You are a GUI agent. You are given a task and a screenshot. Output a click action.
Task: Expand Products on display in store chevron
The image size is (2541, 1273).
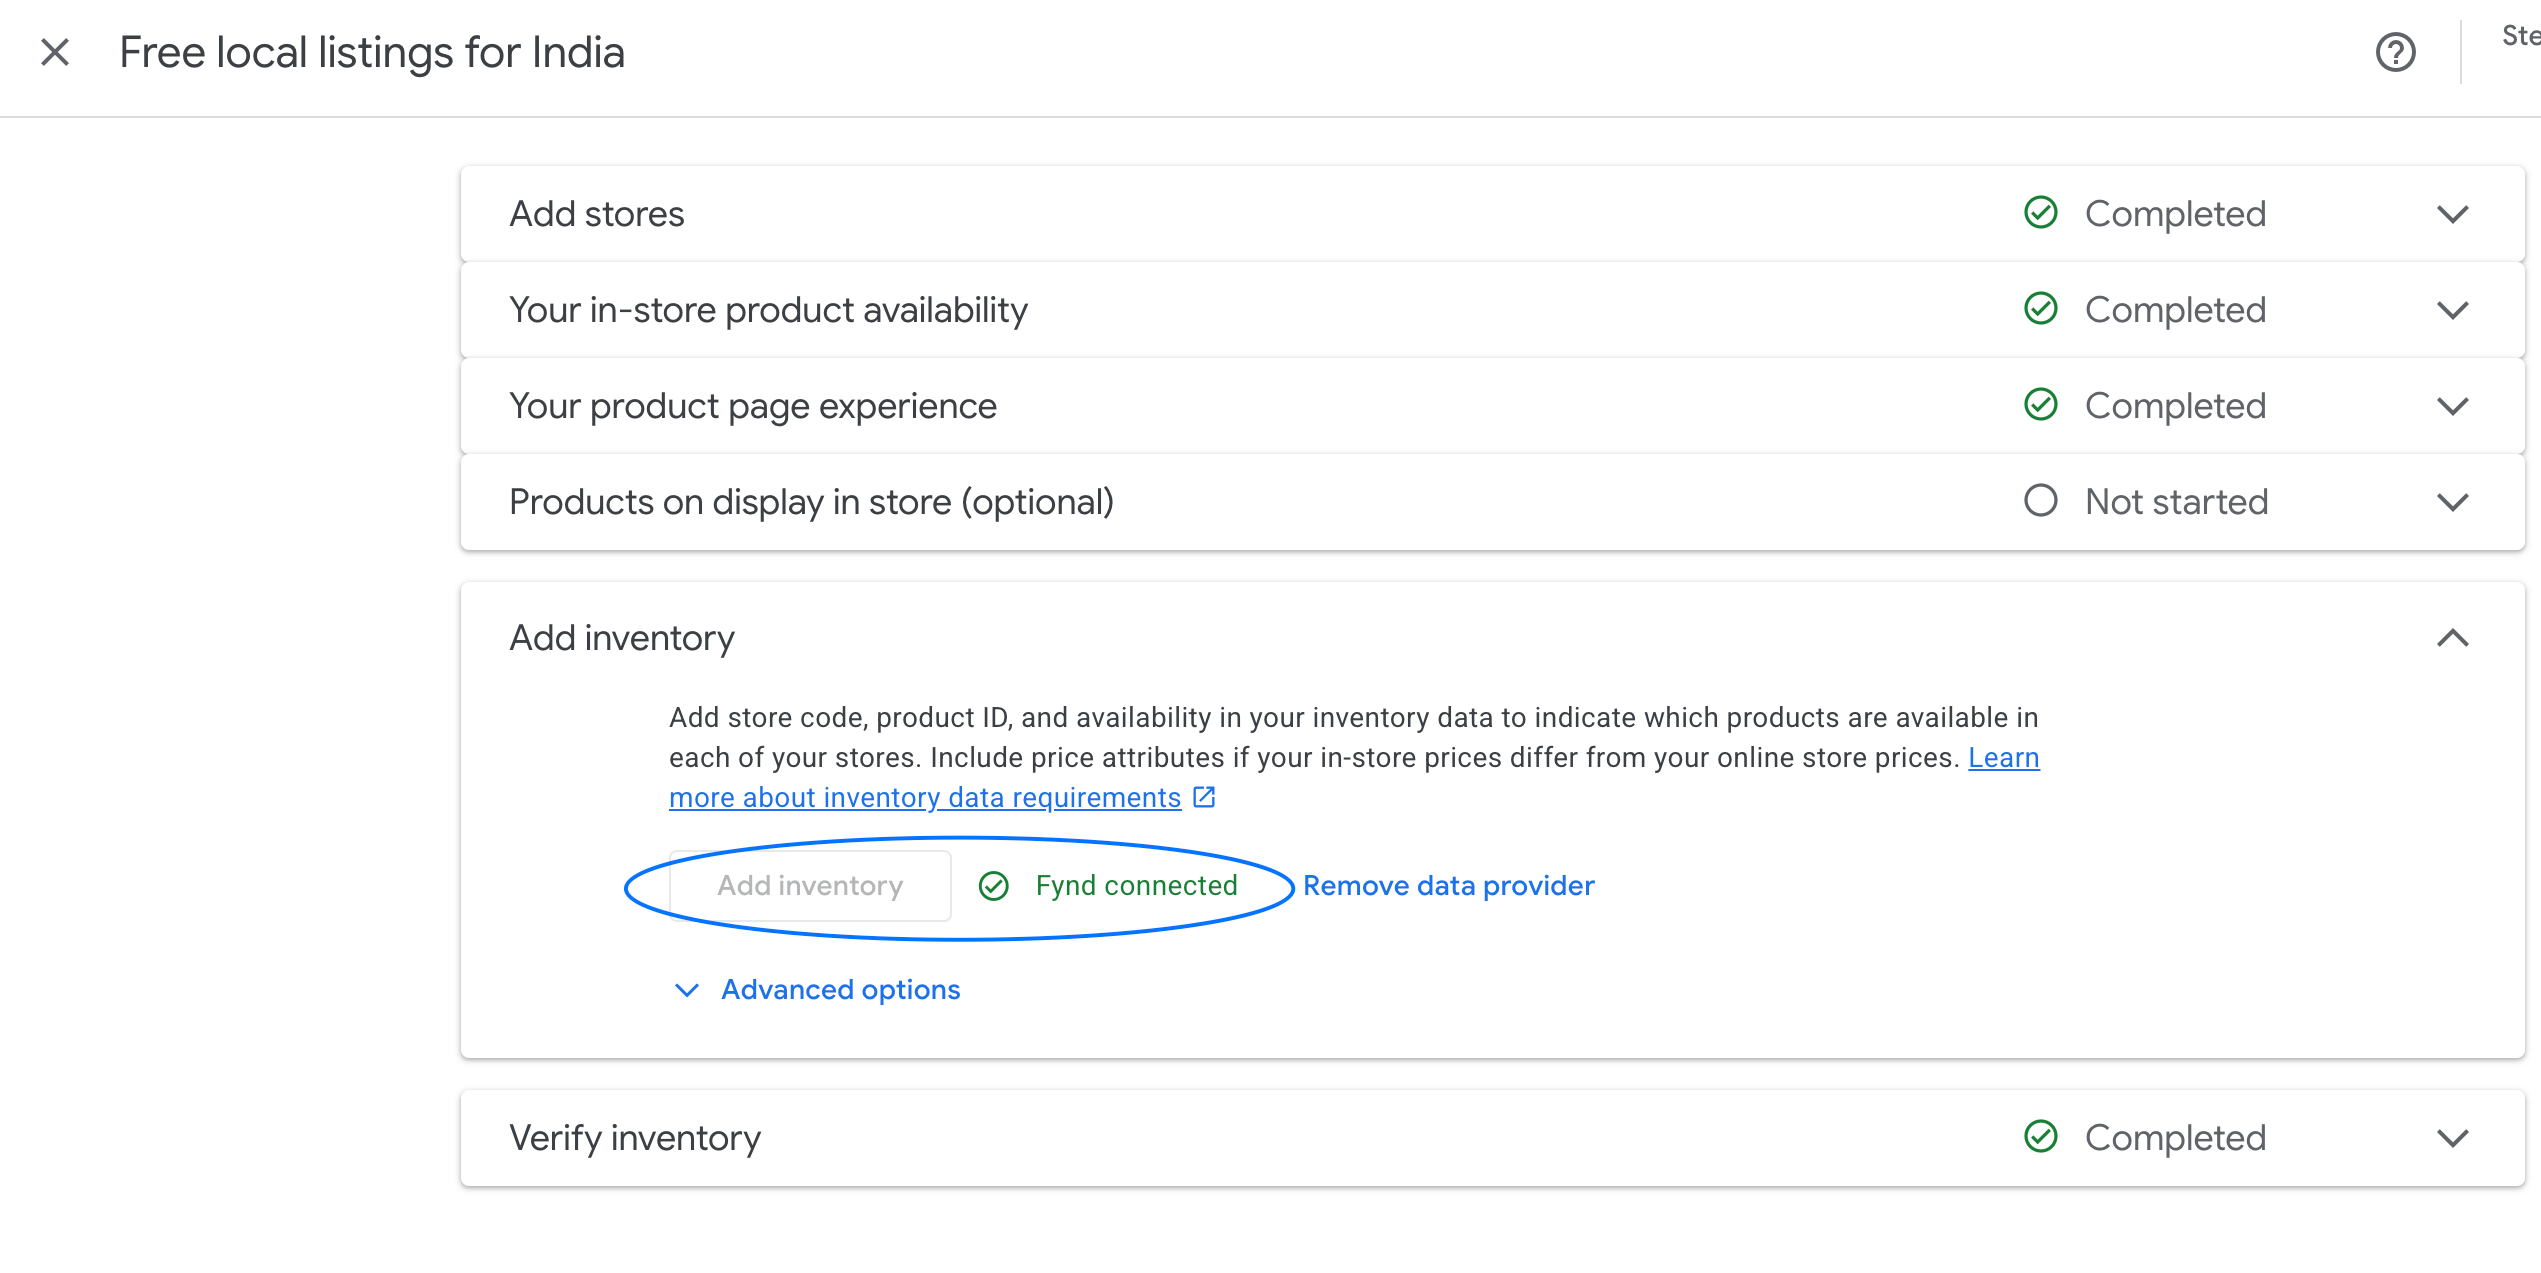point(2452,502)
